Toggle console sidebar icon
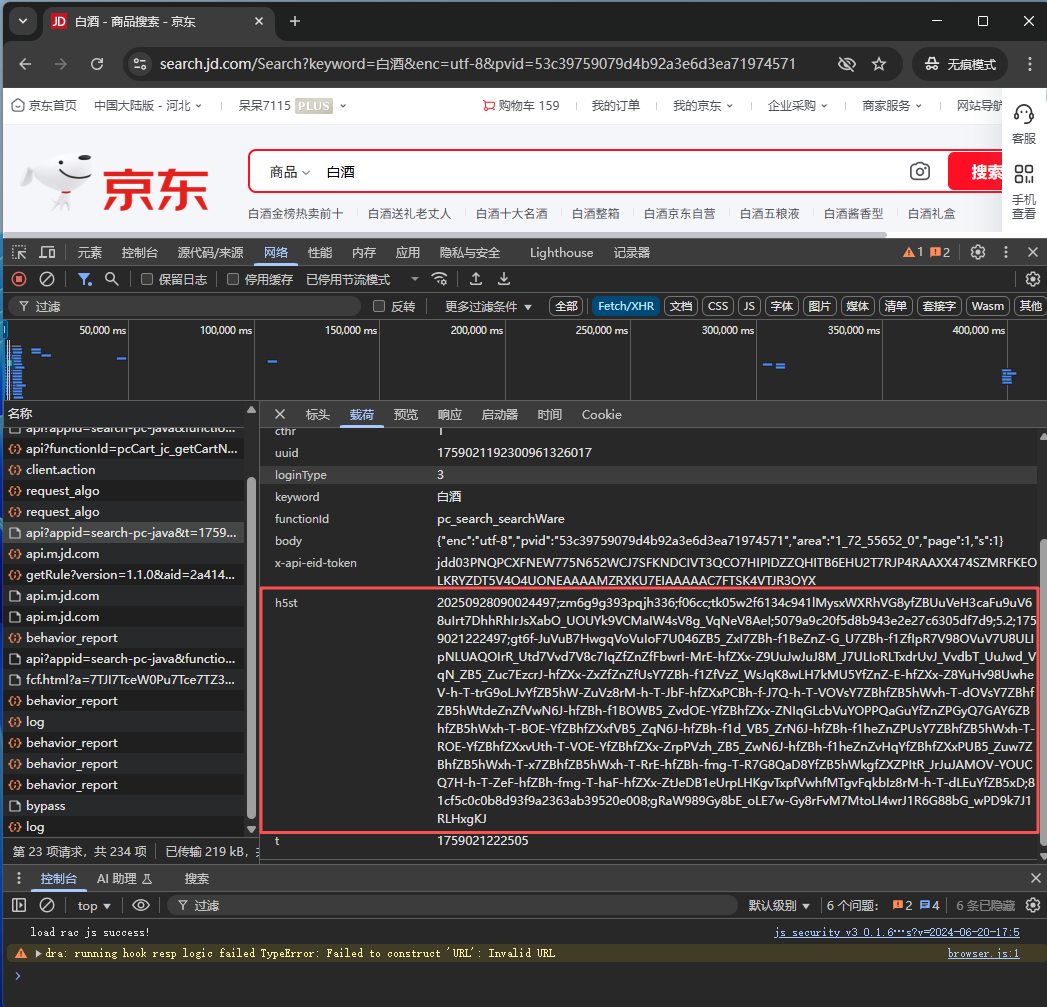 point(19,905)
